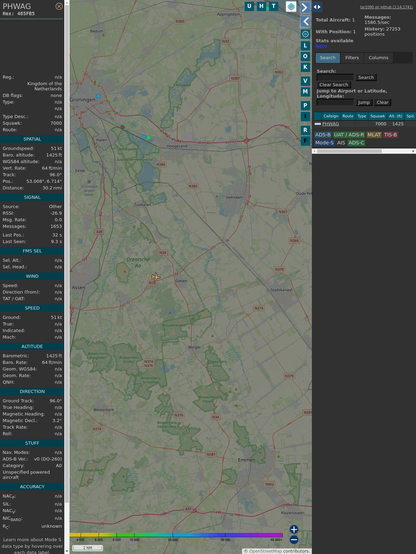
Task: Click the H button on the map
Action: tap(261, 6)
